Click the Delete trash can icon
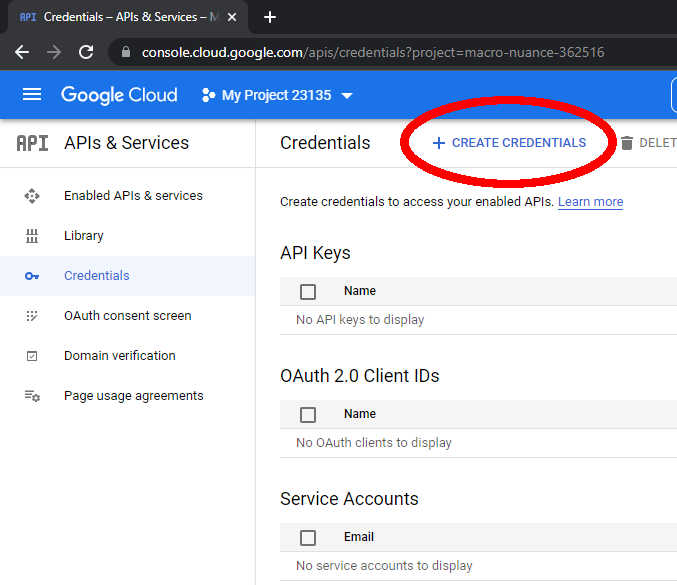Viewport: 677px width, 585px height. [627, 143]
